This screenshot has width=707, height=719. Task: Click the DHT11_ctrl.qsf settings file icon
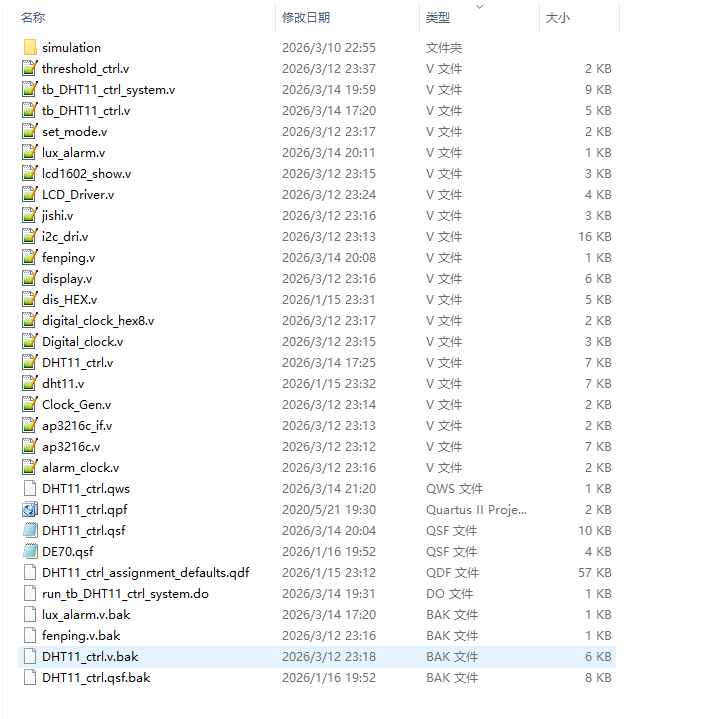(30, 531)
